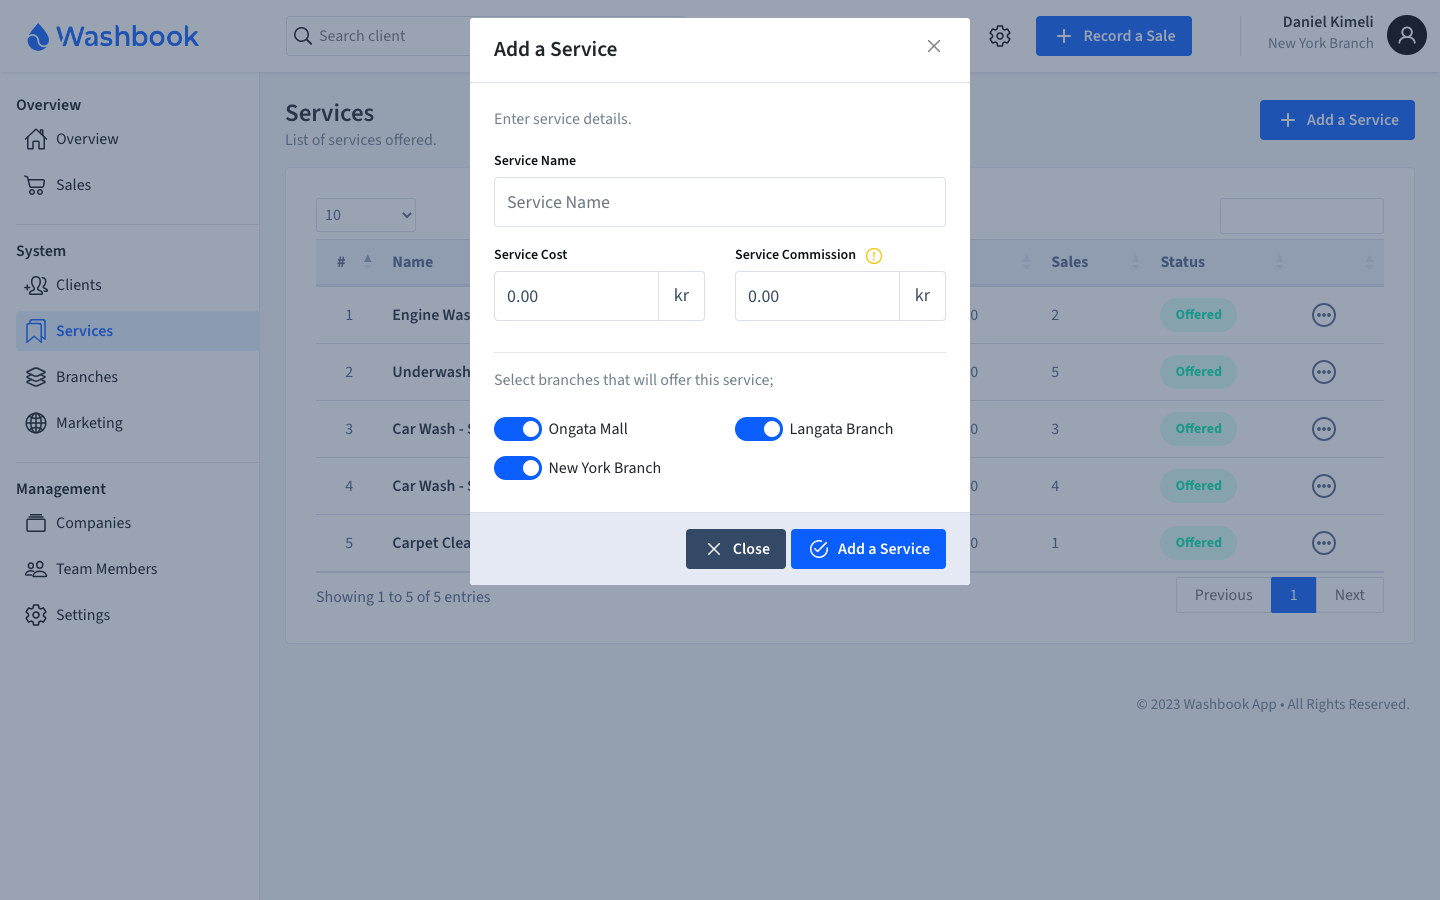
Task: Open actions menu for Carpet Cleaning row
Action: coord(1323,543)
